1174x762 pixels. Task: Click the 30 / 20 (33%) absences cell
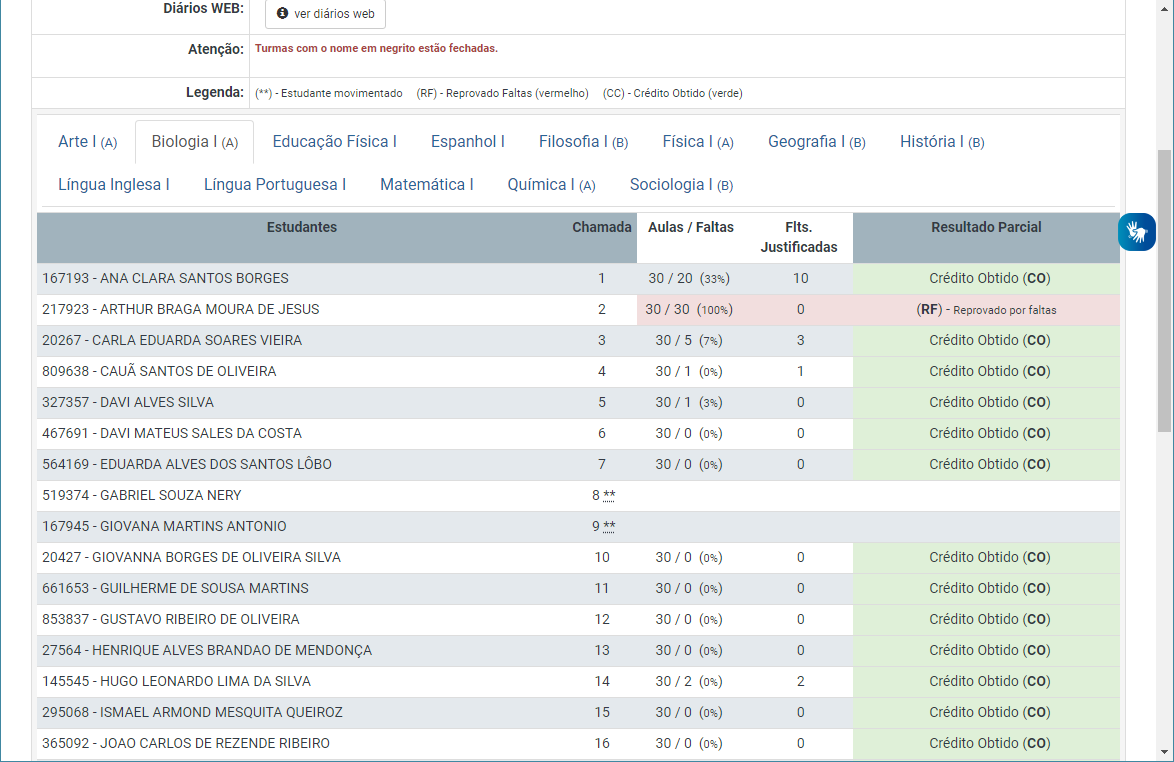click(x=689, y=278)
